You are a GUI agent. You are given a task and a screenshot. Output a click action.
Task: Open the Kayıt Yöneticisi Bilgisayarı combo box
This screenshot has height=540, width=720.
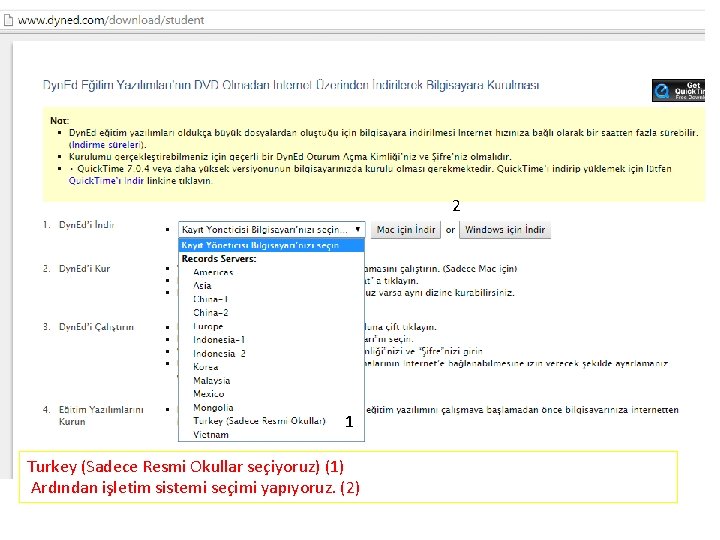pyautogui.click(x=271, y=229)
